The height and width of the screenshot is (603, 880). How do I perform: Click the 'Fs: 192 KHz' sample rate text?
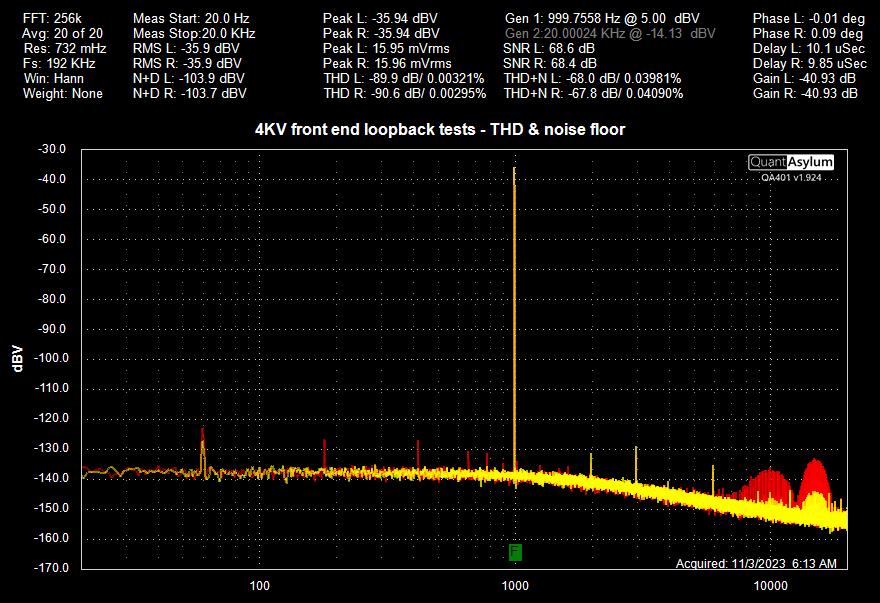pyautogui.click(x=59, y=63)
